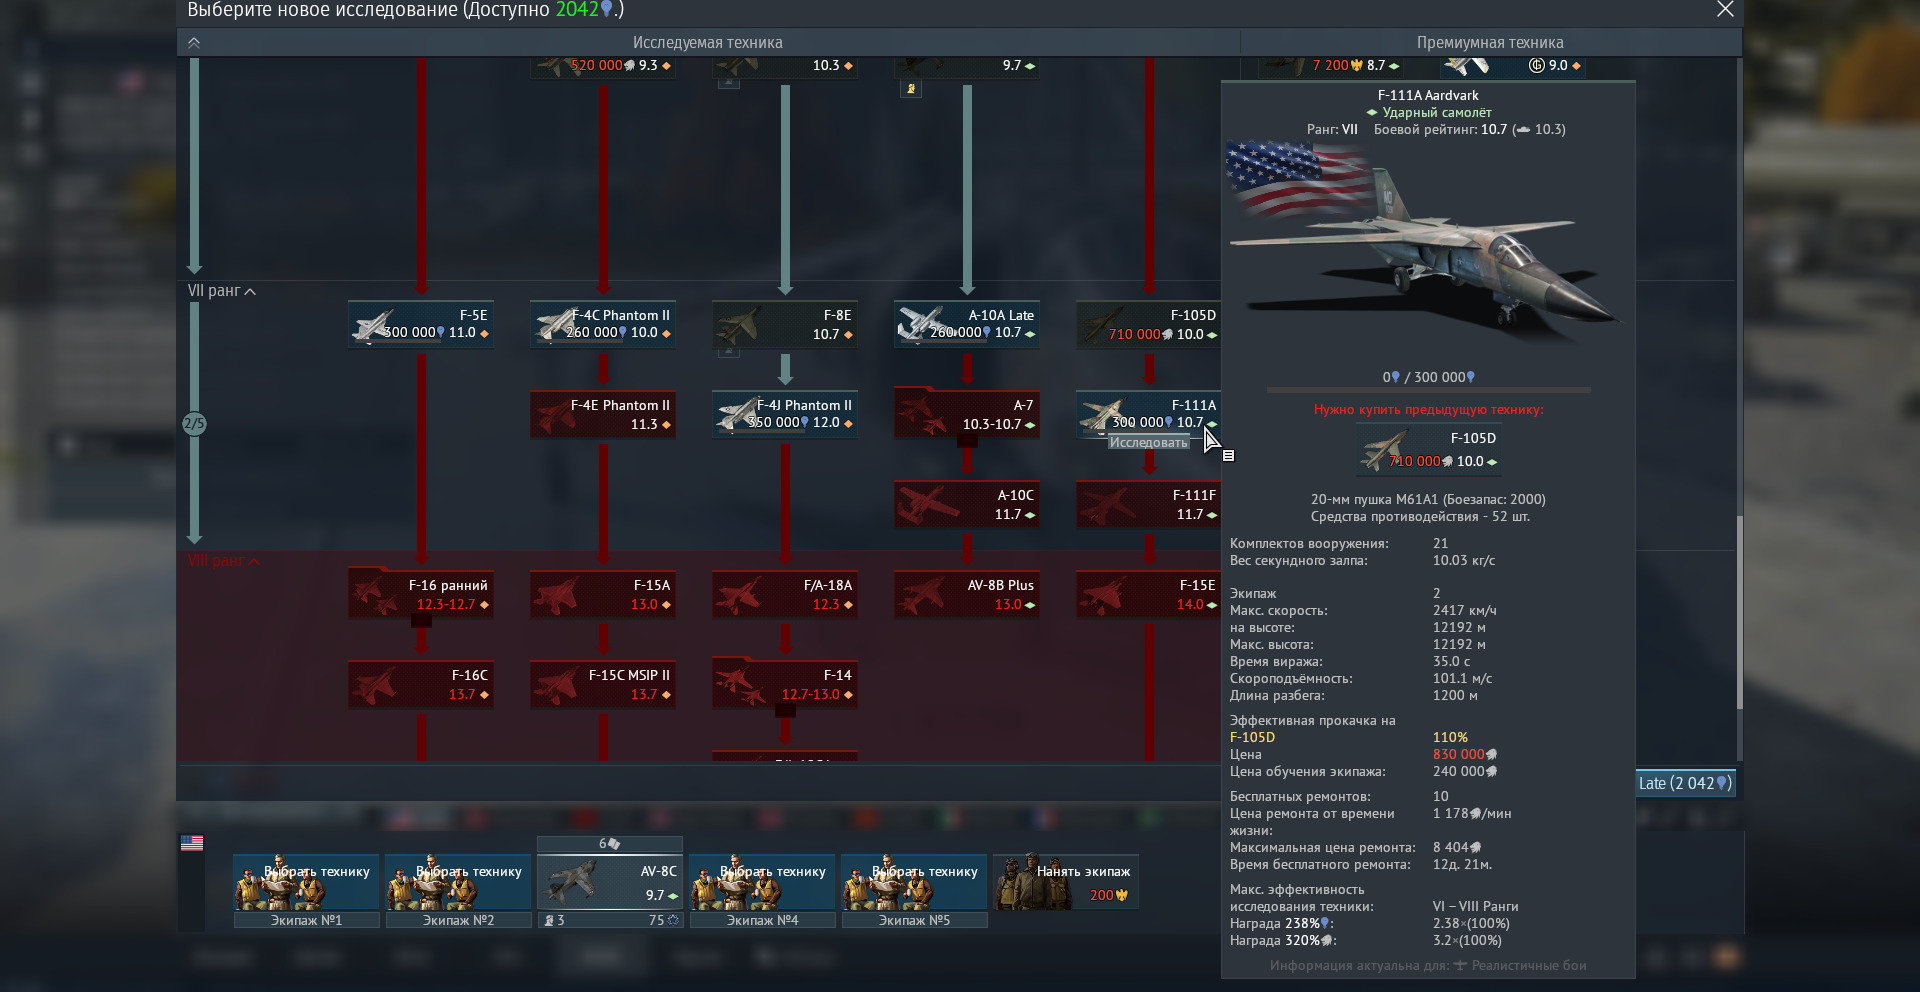The height and width of the screenshot is (992, 1920).
Task: Close the research selection window
Action: point(1725,9)
